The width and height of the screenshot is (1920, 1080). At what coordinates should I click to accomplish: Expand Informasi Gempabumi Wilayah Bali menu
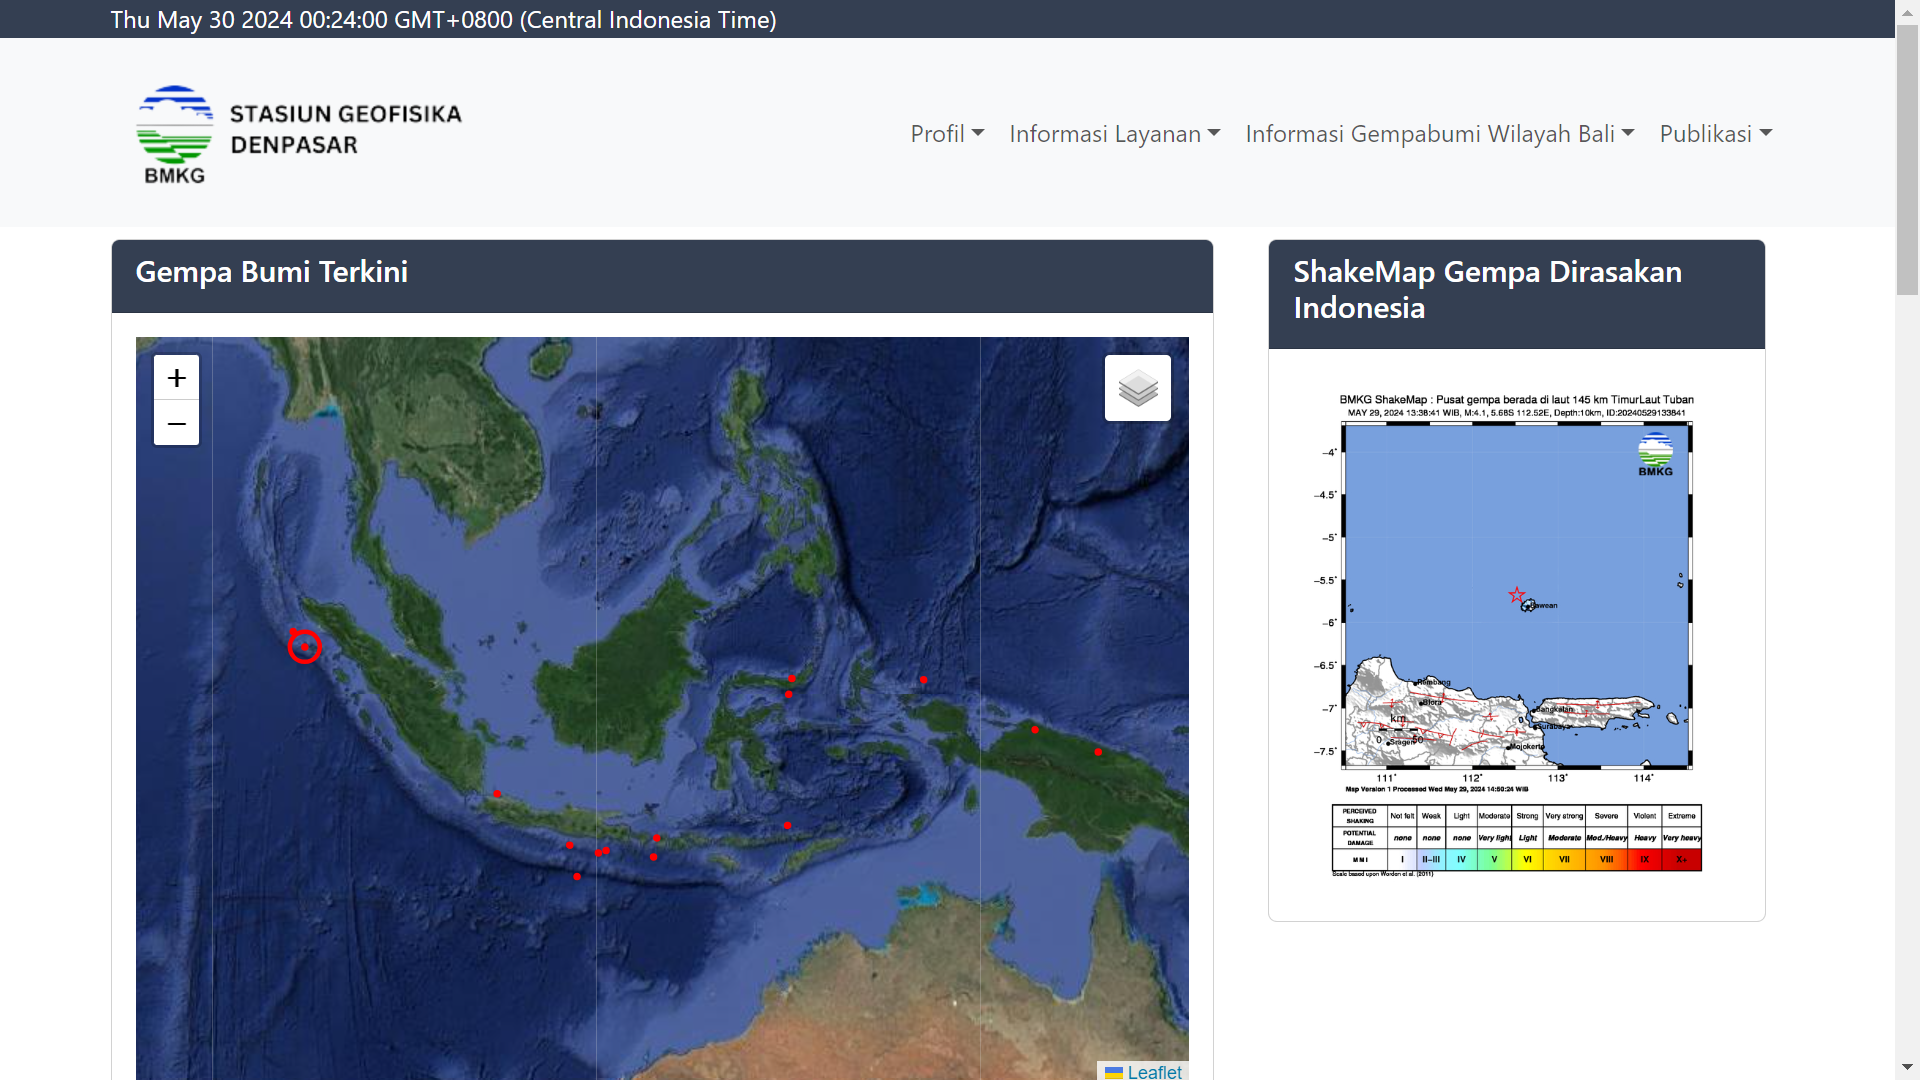pos(1439,134)
